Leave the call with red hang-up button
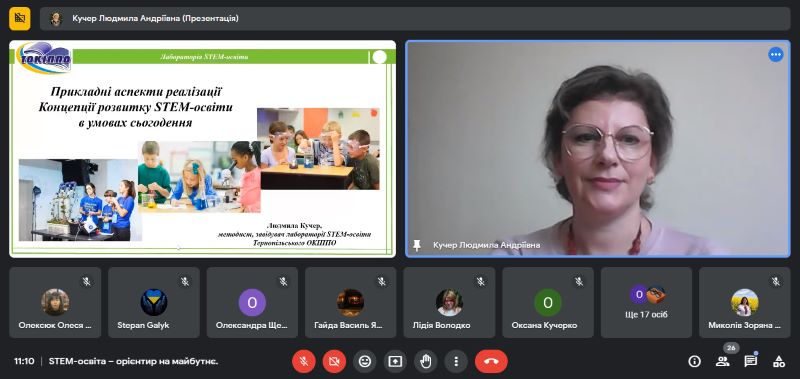 (x=491, y=362)
